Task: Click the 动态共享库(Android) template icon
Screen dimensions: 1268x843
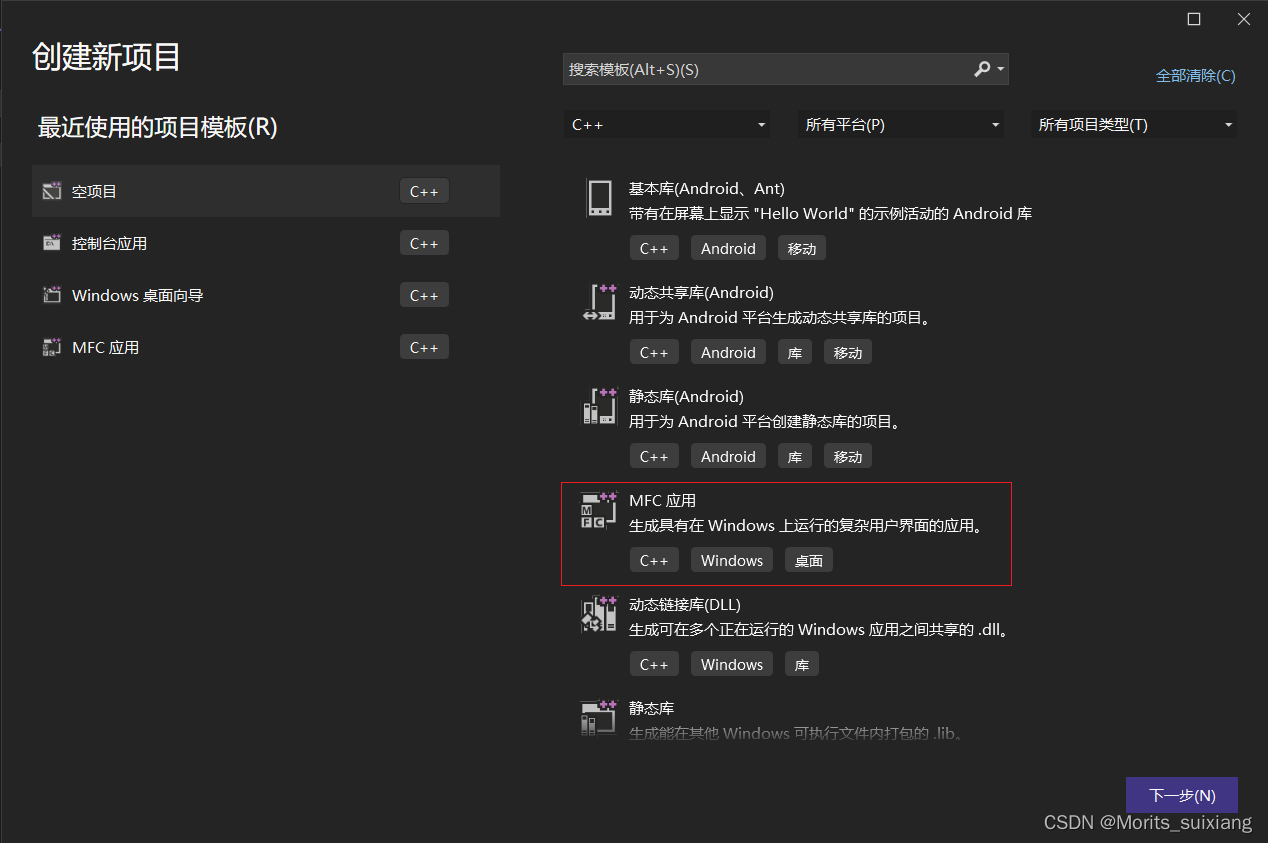Action: 599,302
